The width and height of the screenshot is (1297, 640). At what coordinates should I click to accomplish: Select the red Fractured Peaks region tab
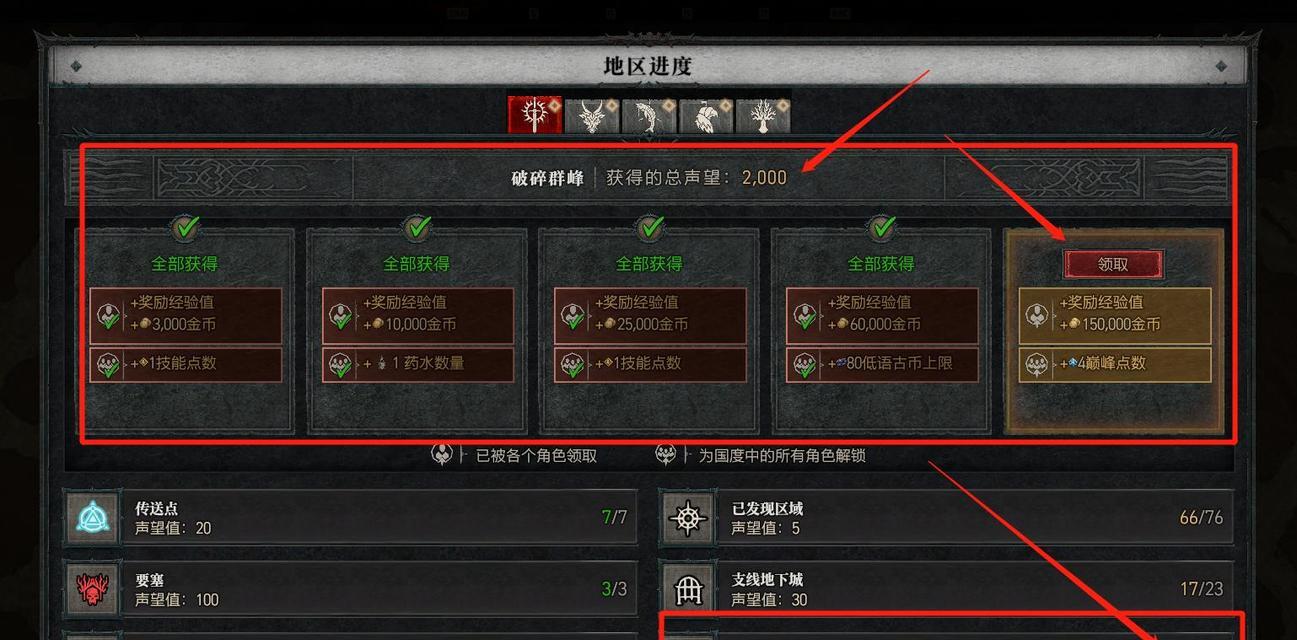pos(534,115)
